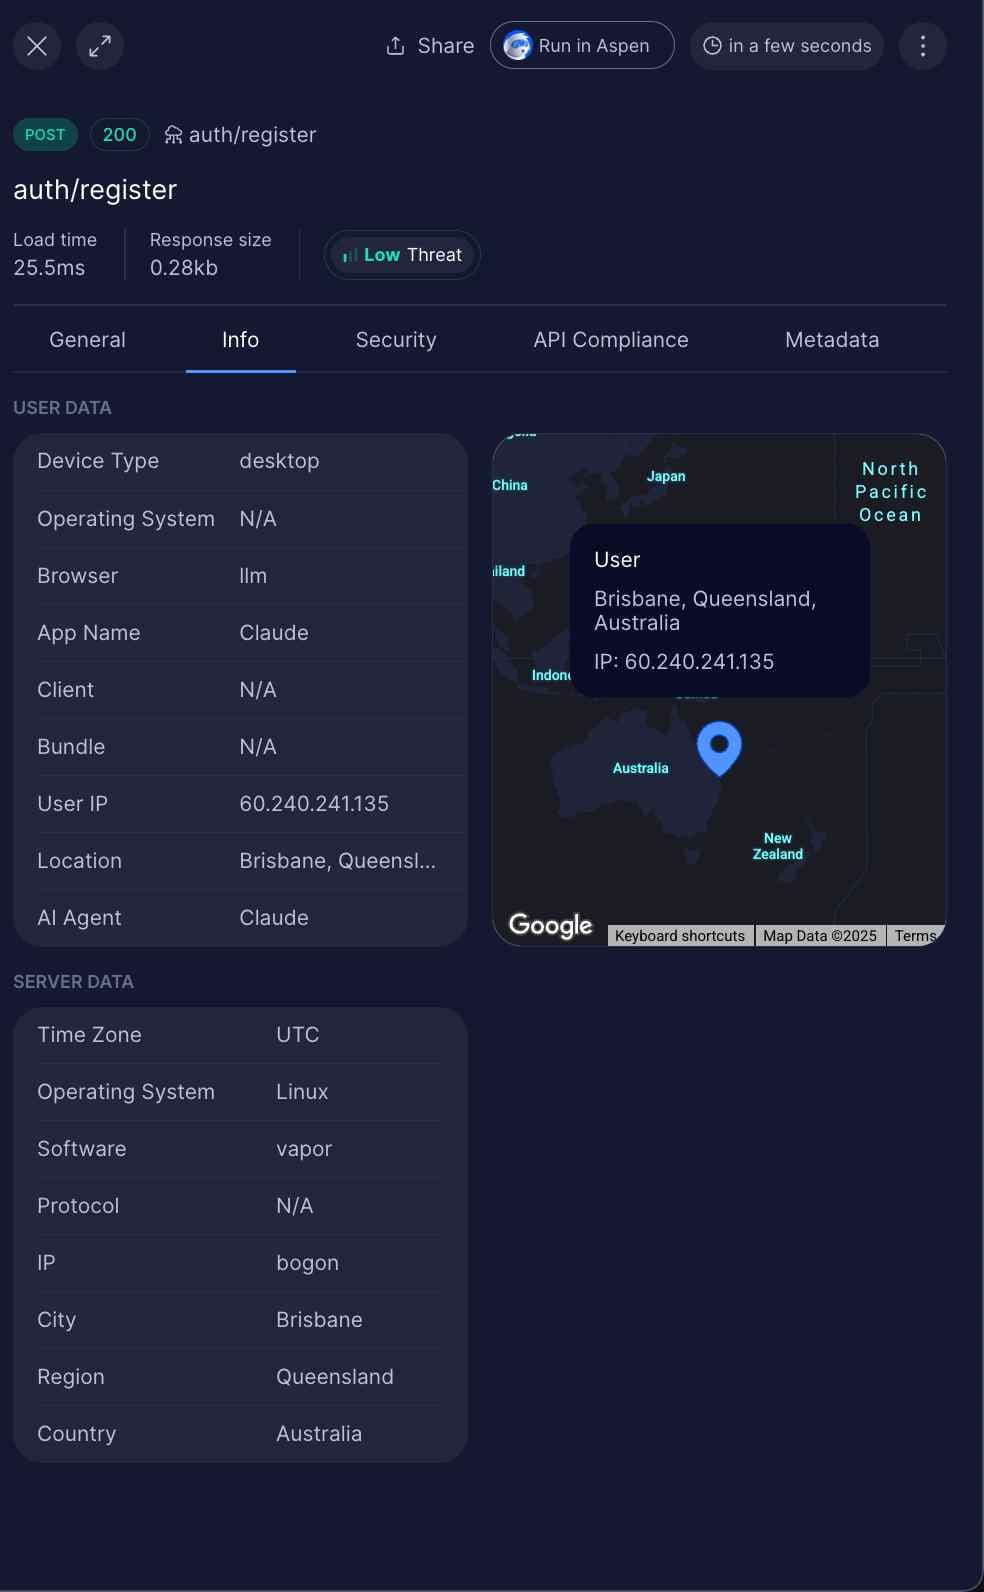The height and width of the screenshot is (1592, 984).
Task: Click IP address in the map popup
Action: (684, 662)
